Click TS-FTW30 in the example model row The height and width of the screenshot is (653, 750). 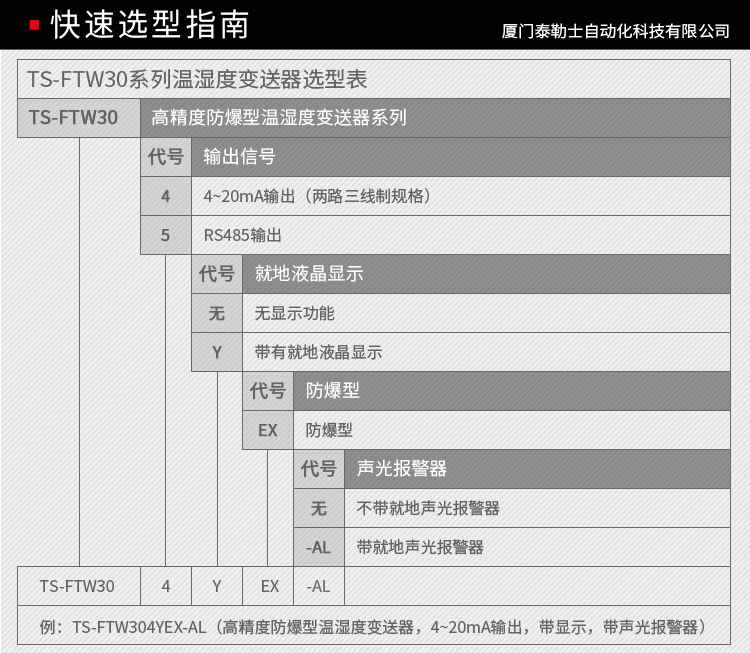[x=77, y=587]
